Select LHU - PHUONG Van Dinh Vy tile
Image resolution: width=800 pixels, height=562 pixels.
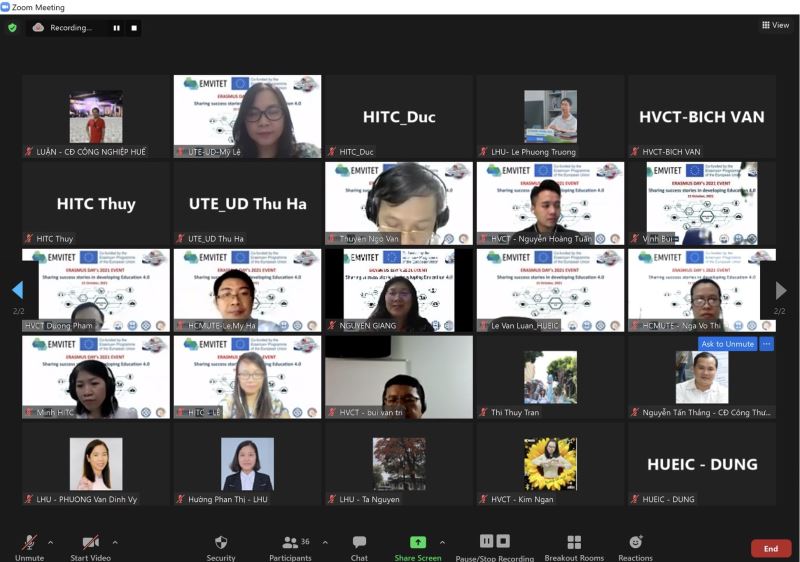(x=96, y=464)
